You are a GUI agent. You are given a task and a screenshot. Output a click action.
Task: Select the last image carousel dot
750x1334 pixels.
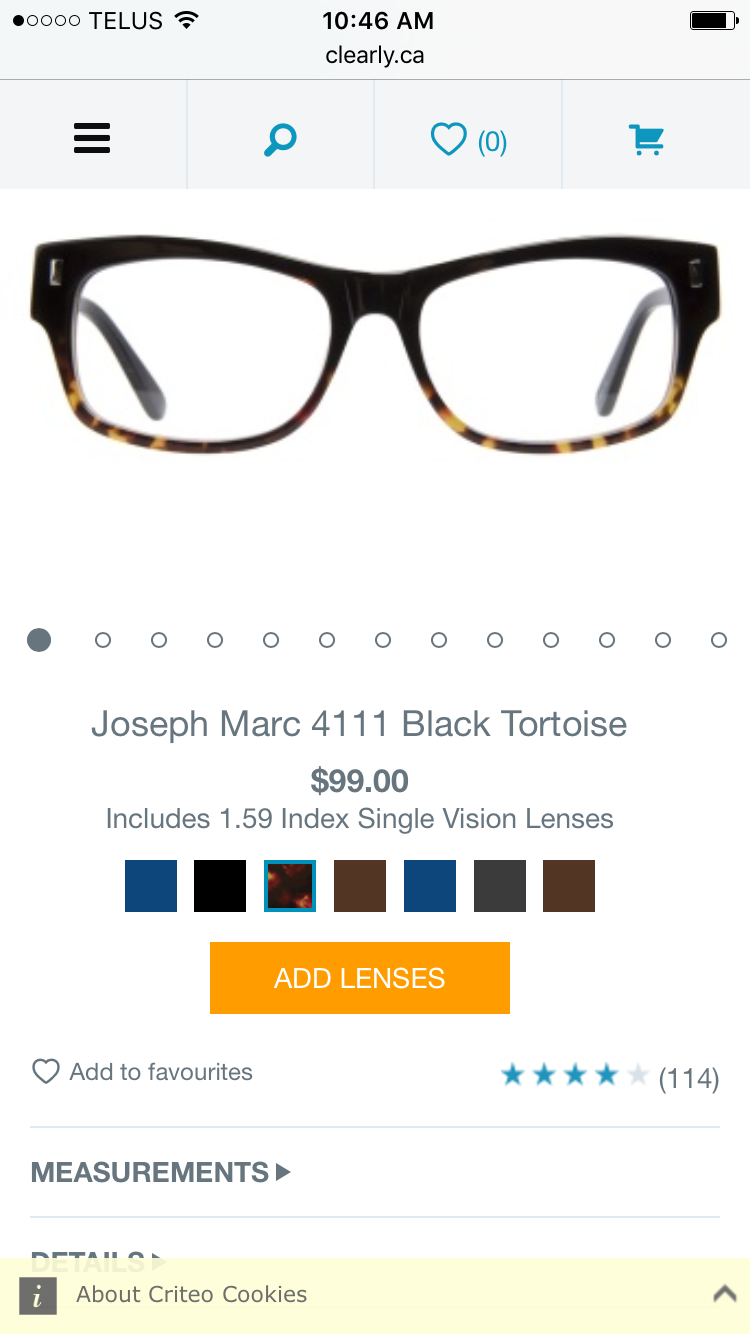coord(719,640)
